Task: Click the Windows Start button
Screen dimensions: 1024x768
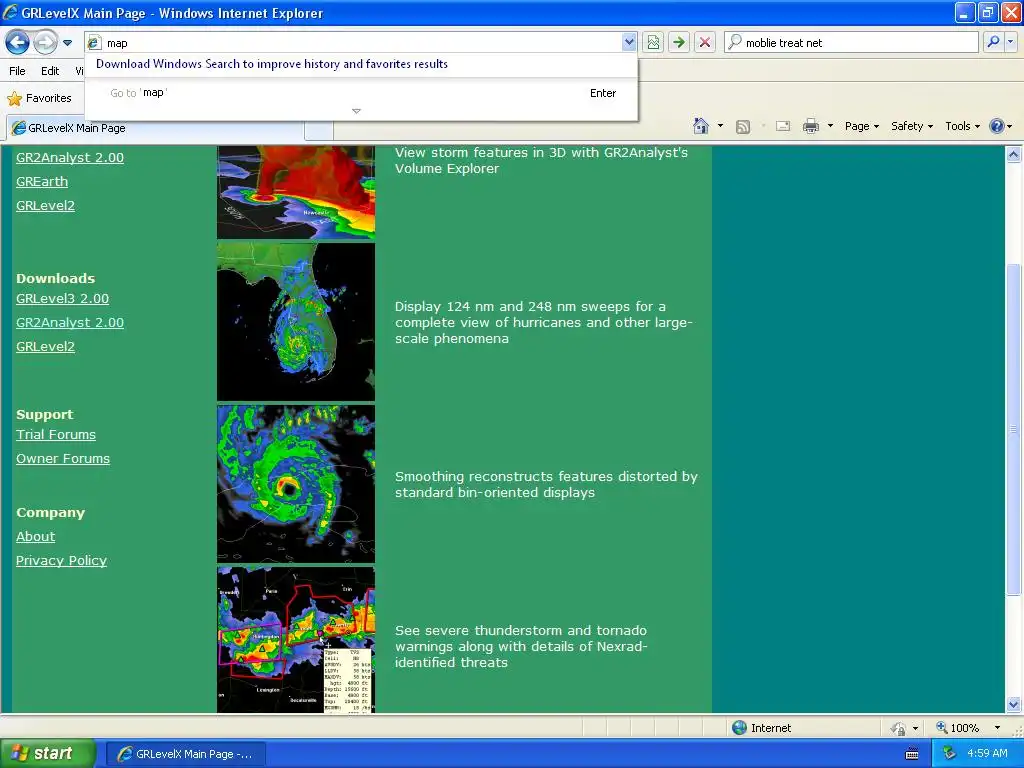Action: pyautogui.click(x=47, y=753)
